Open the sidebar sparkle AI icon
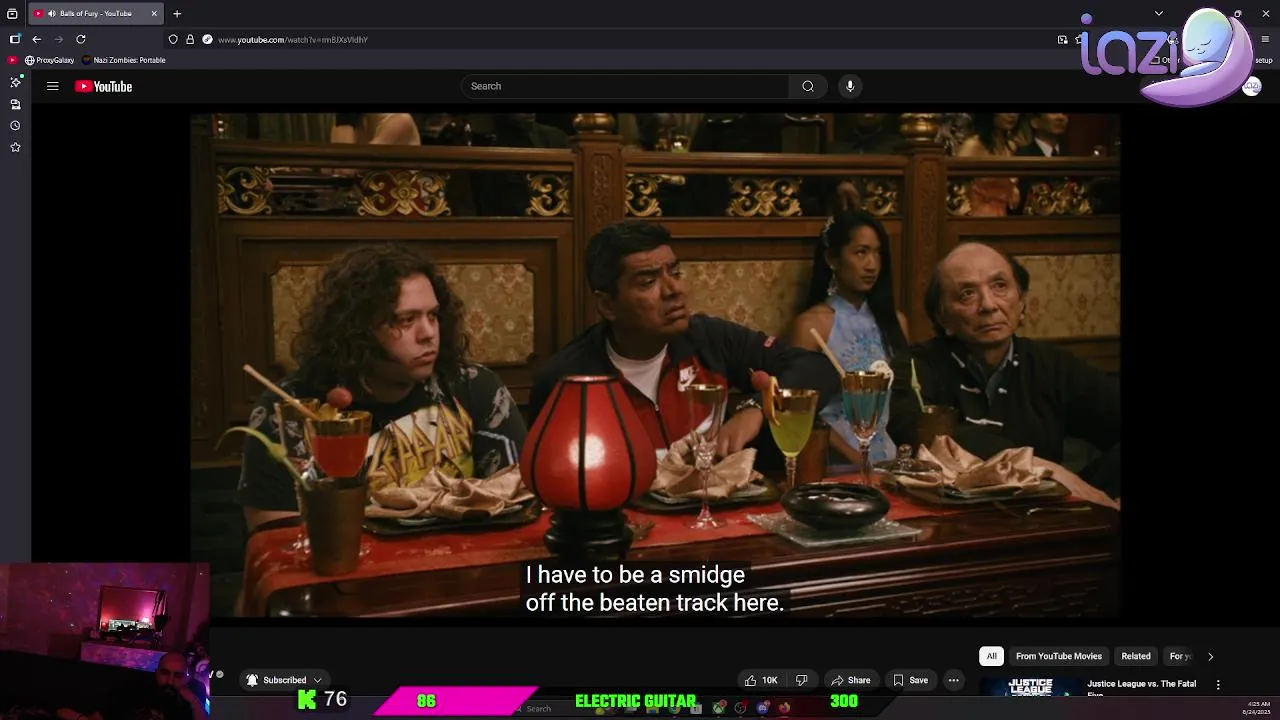 click(x=15, y=82)
